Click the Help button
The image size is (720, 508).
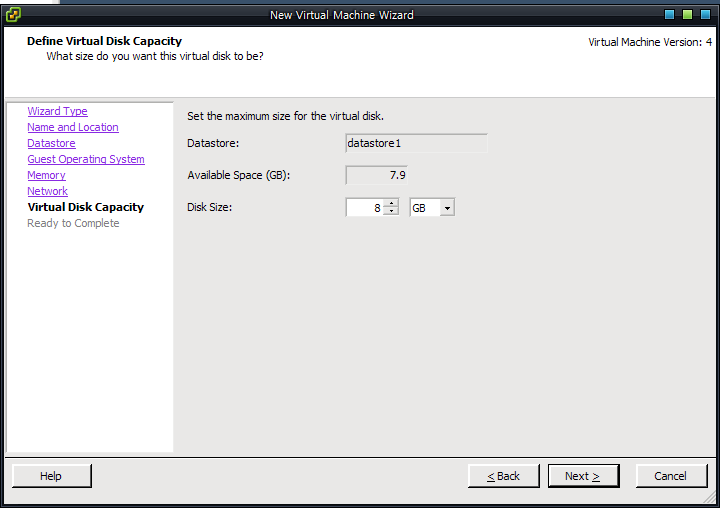(51, 476)
